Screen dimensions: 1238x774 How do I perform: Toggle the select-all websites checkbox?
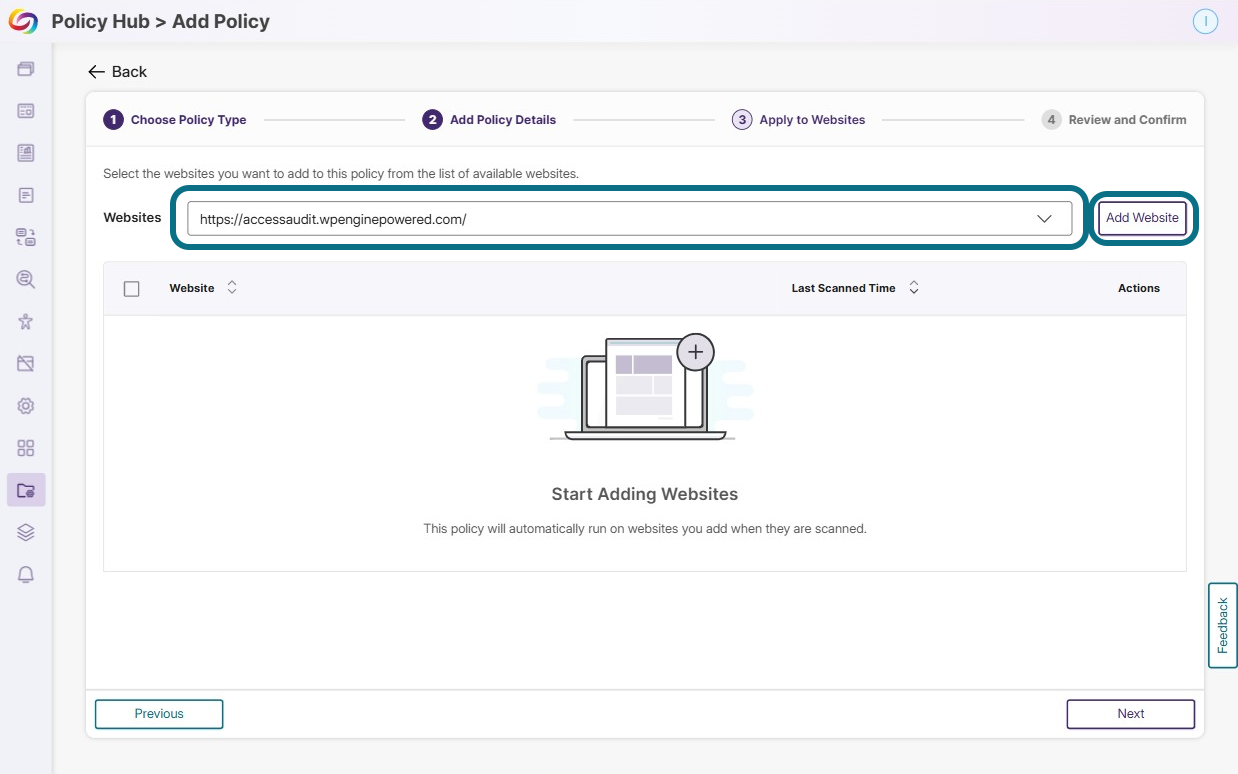(132, 289)
